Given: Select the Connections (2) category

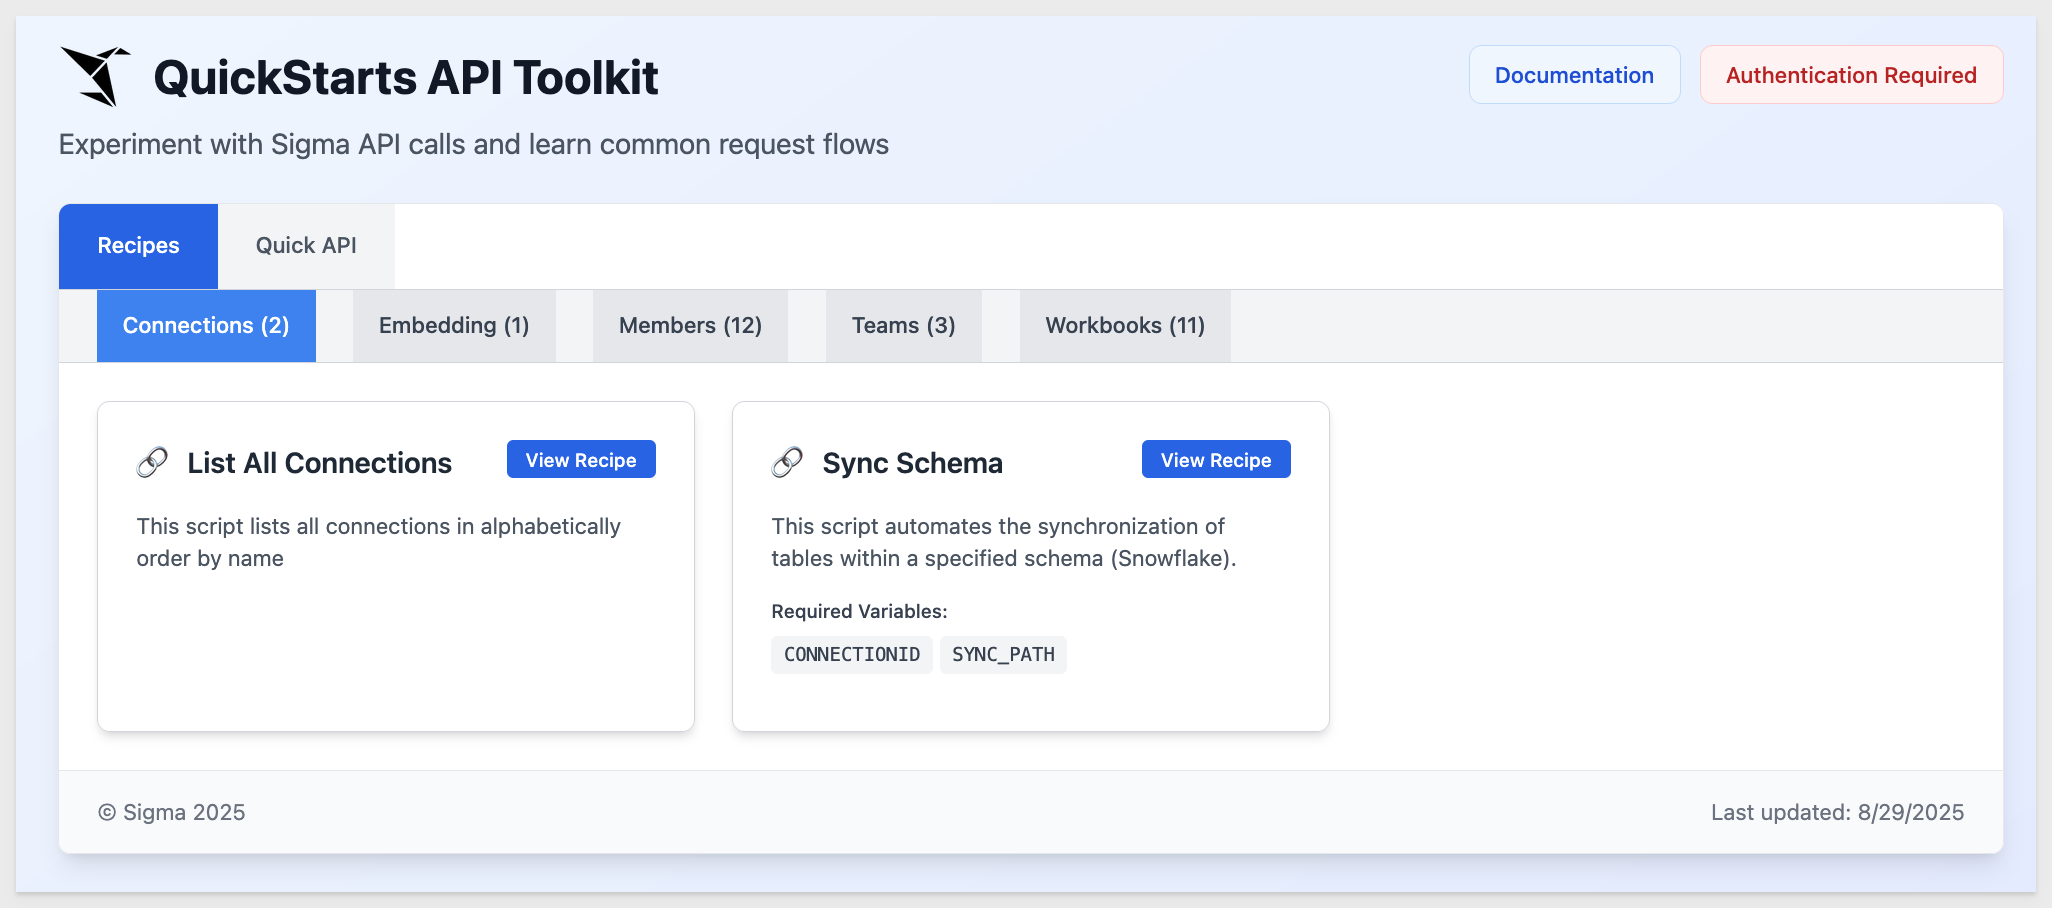Looking at the screenshot, I should point(206,326).
